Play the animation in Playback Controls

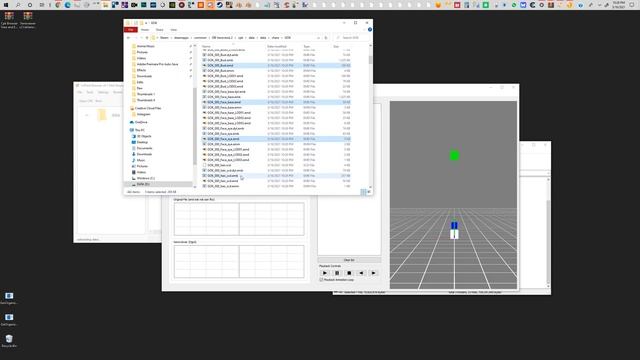325,273
